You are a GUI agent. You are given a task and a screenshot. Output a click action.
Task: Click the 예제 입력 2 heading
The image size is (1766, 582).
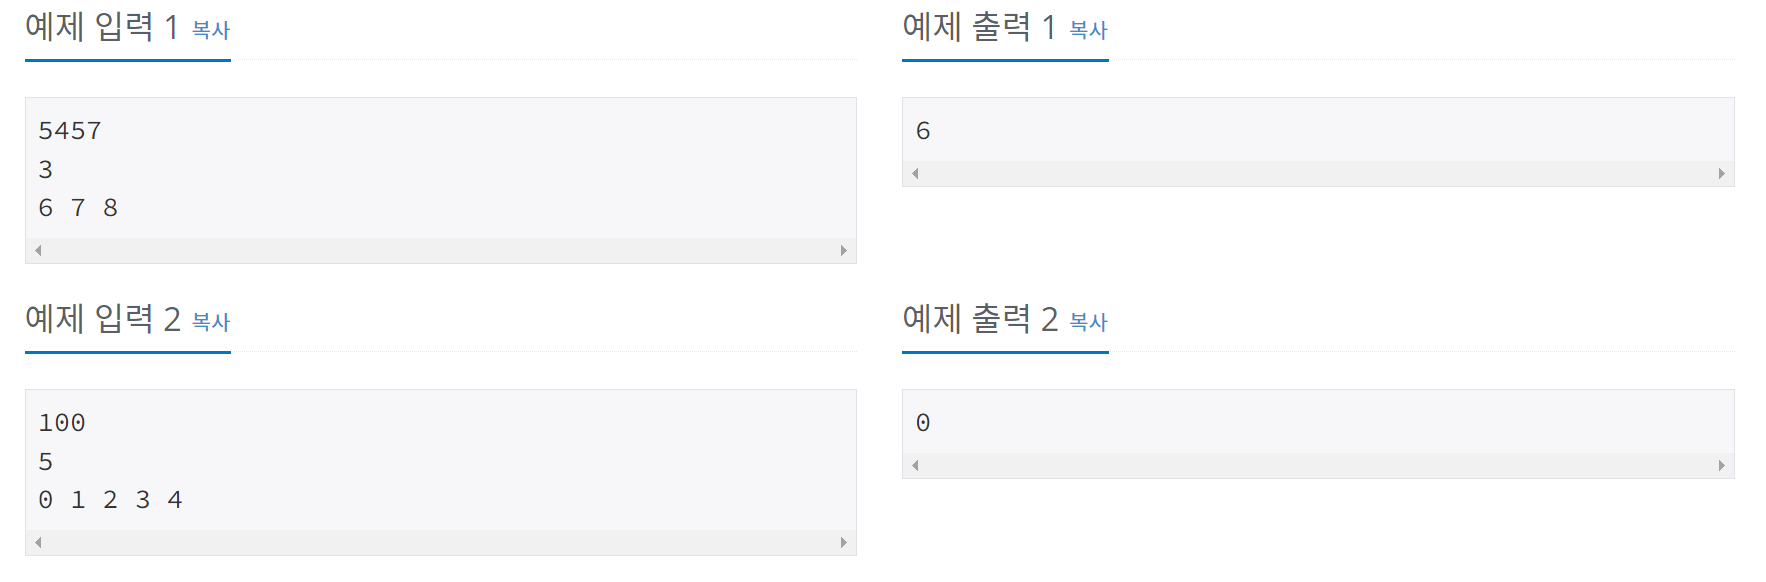click(103, 320)
